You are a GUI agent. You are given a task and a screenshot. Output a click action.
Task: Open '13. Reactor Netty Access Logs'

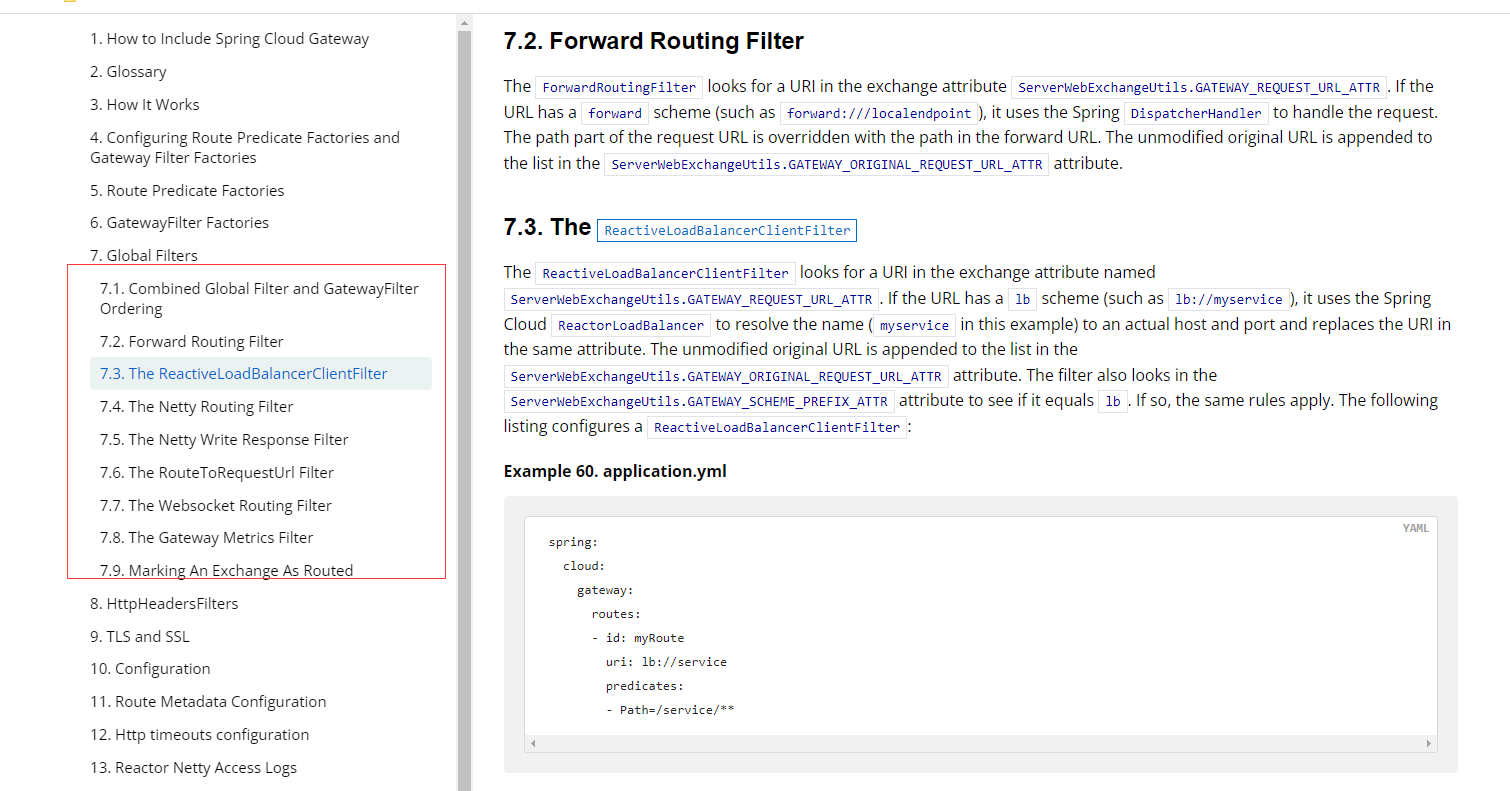(193, 768)
